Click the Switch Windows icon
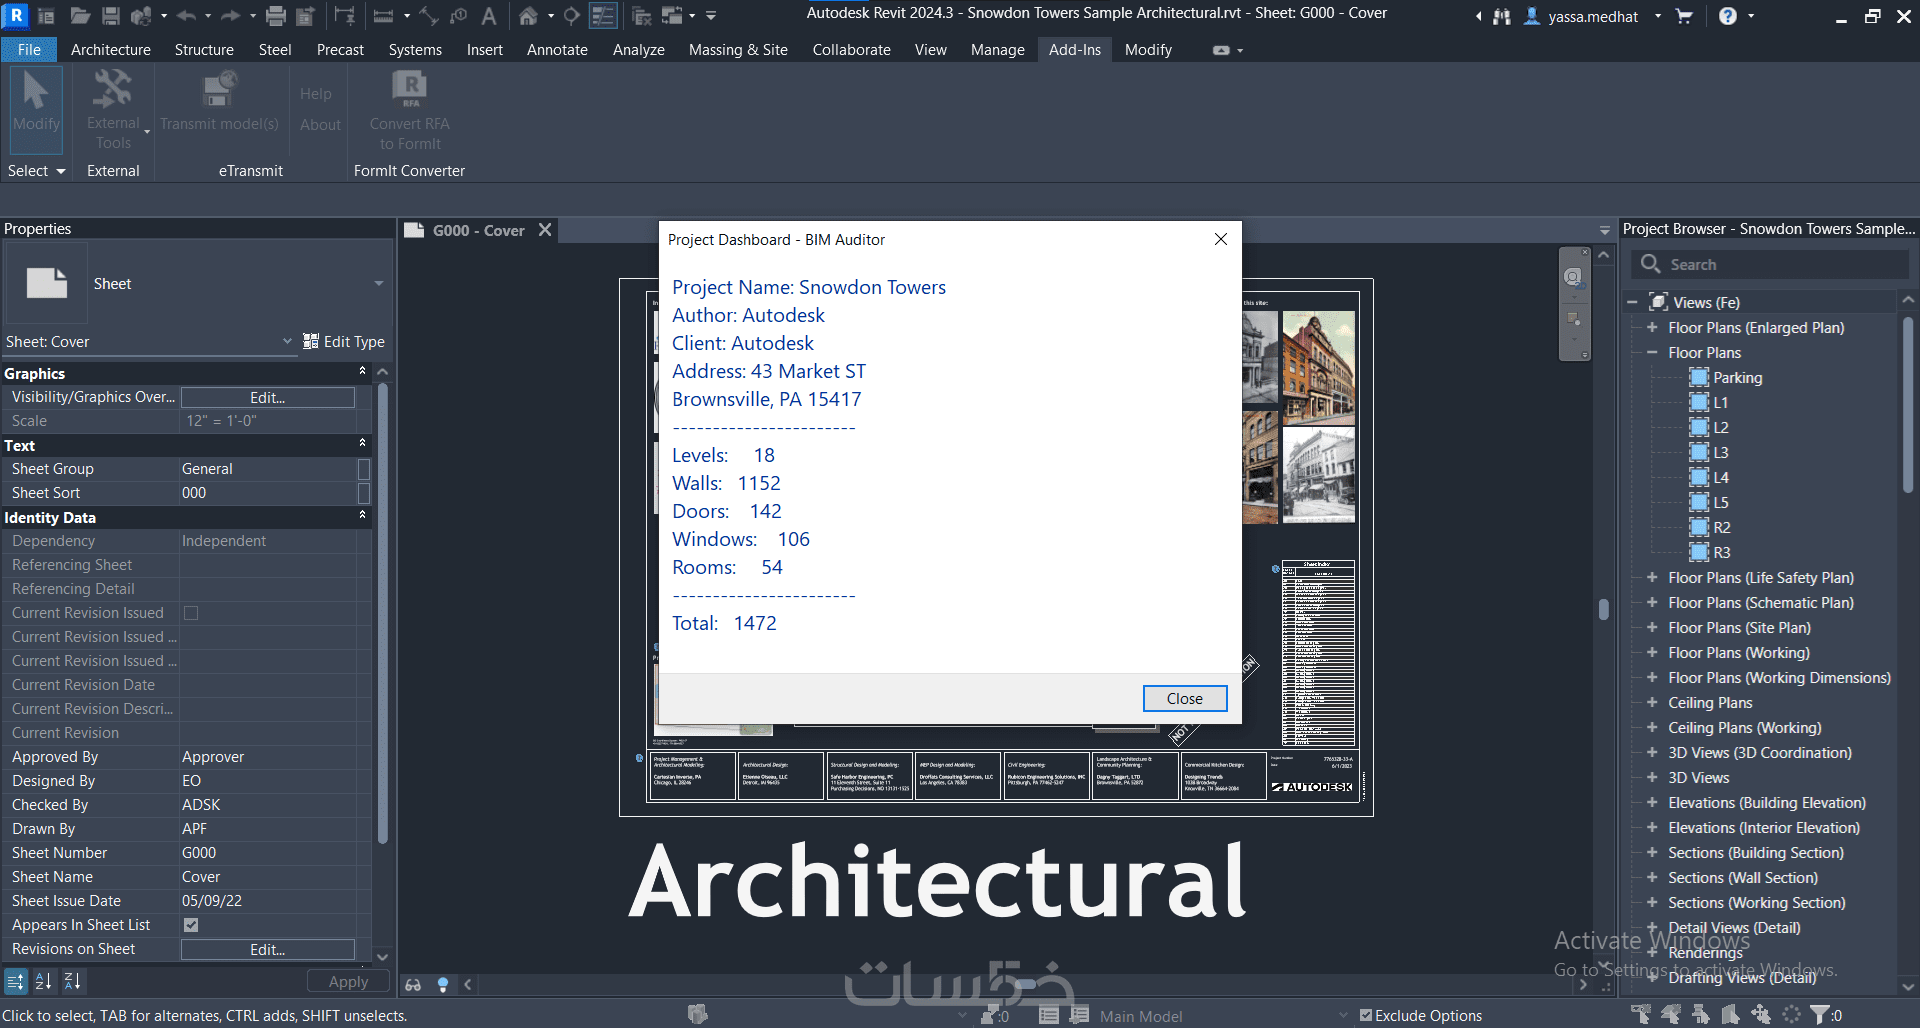The image size is (1920, 1028). [673, 16]
